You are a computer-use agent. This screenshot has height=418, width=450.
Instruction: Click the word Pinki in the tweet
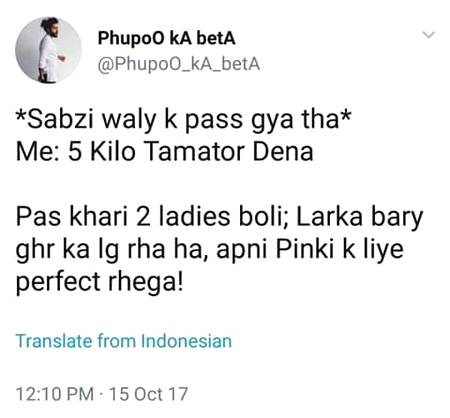(x=305, y=249)
